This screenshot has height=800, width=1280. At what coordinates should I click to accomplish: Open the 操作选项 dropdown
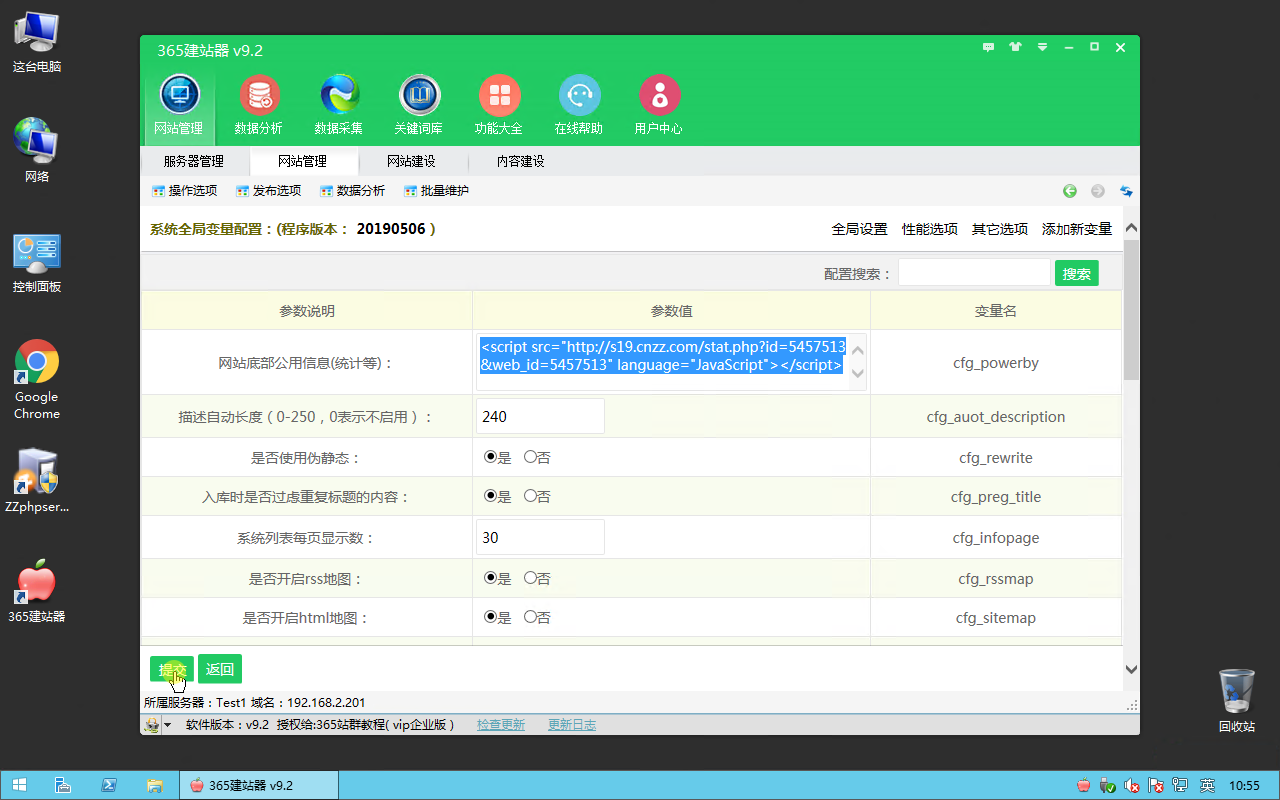click(184, 191)
